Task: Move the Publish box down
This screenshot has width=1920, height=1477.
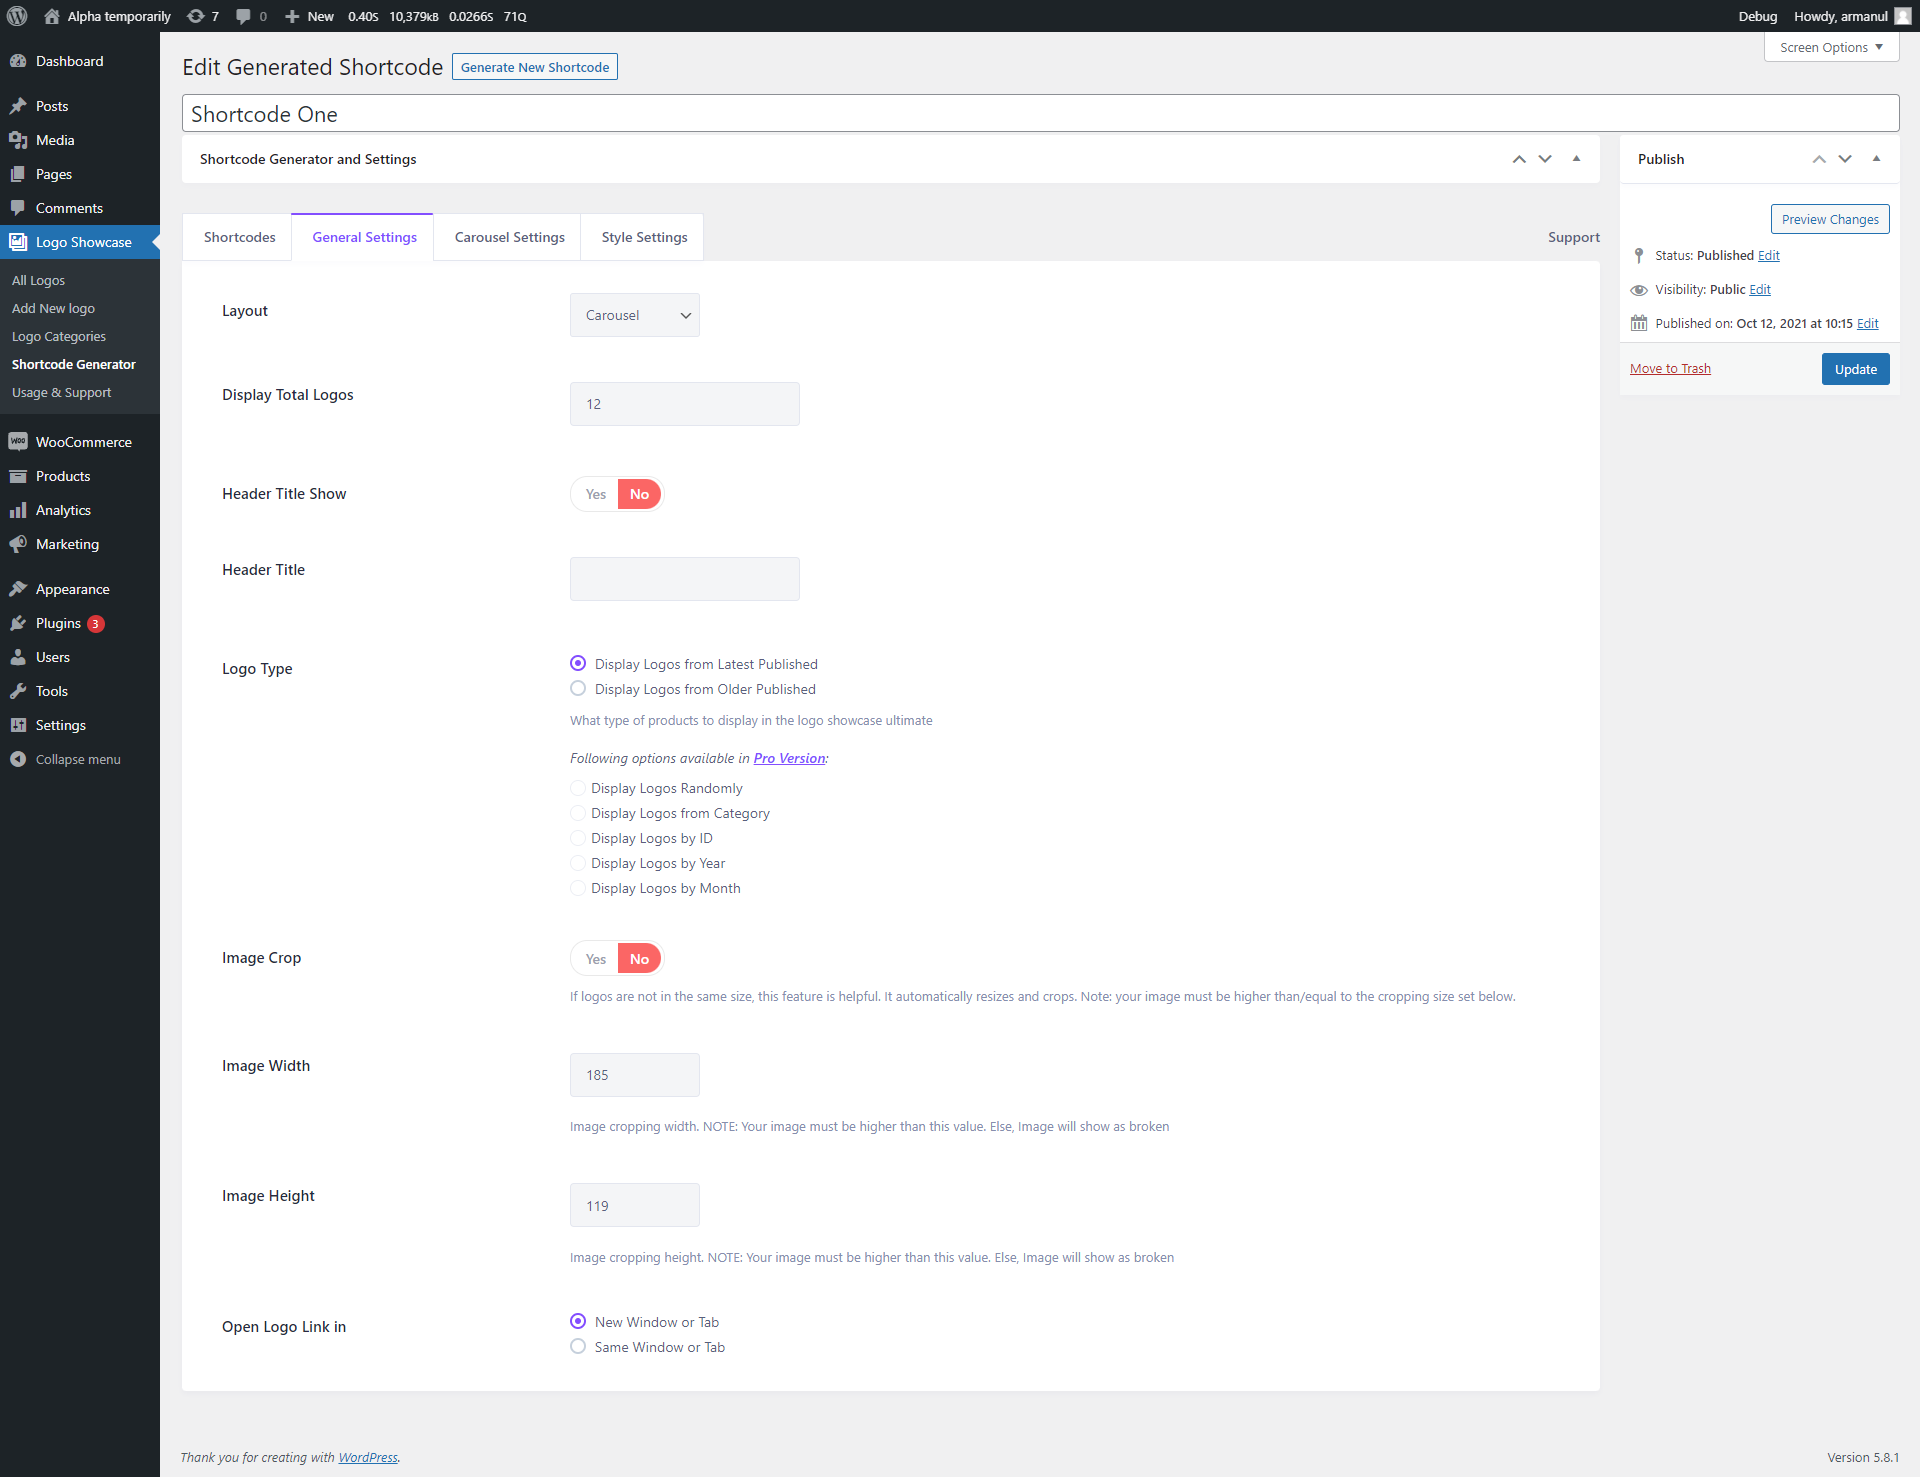Action: click(x=1845, y=159)
